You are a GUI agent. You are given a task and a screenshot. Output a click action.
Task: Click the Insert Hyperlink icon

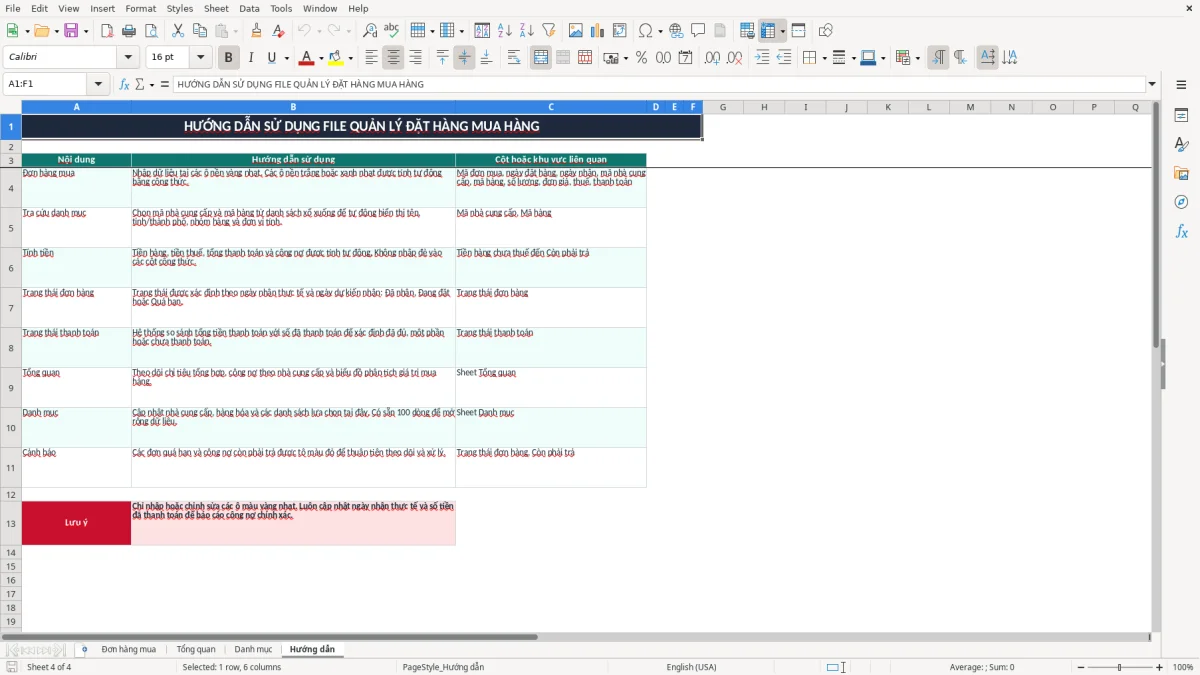[x=676, y=31]
